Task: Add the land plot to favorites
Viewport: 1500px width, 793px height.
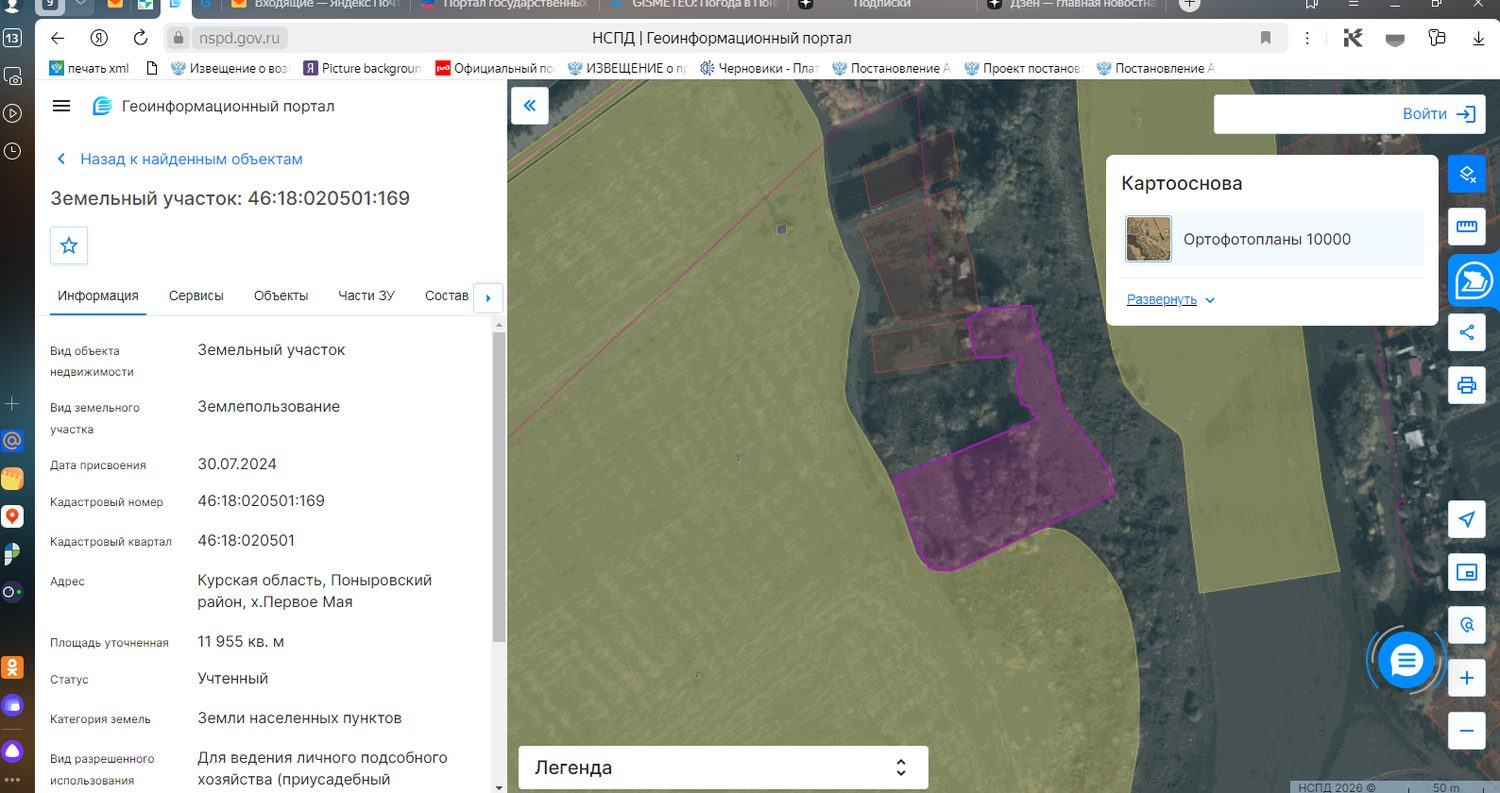Action: tap(69, 245)
